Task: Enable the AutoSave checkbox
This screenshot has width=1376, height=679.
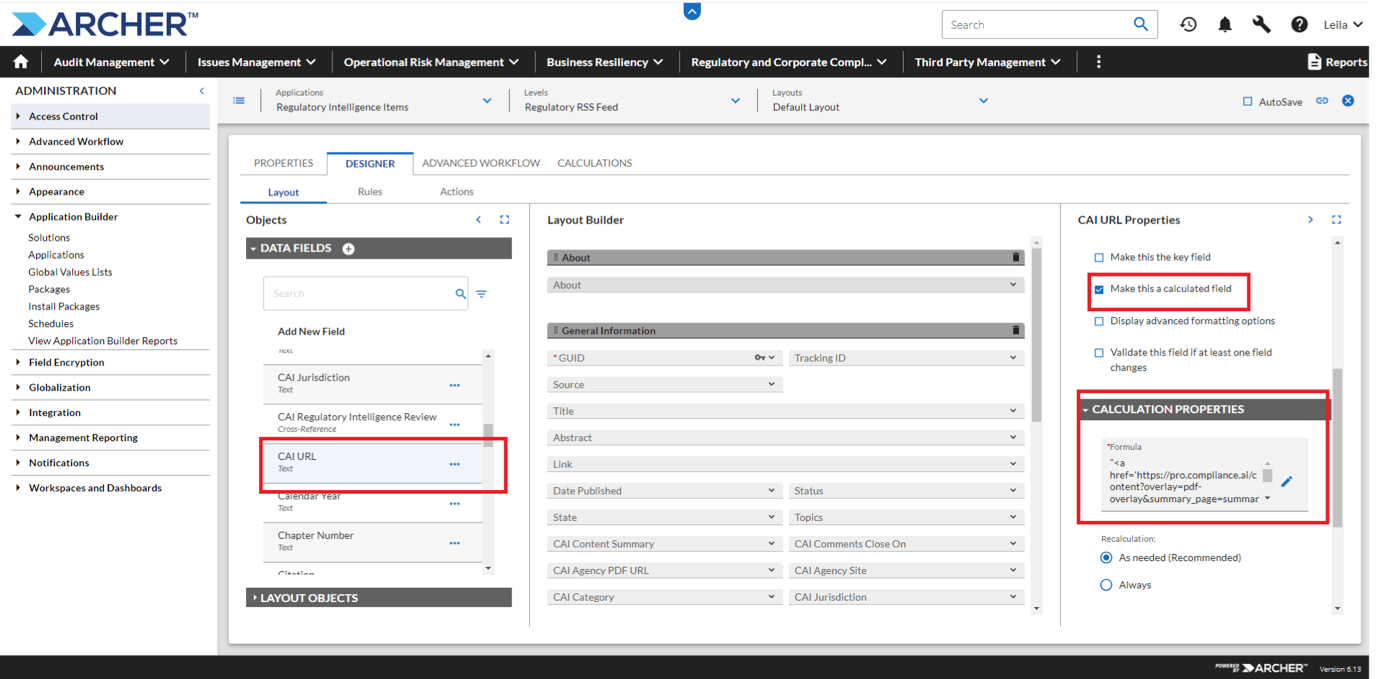Action: click(1247, 102)
